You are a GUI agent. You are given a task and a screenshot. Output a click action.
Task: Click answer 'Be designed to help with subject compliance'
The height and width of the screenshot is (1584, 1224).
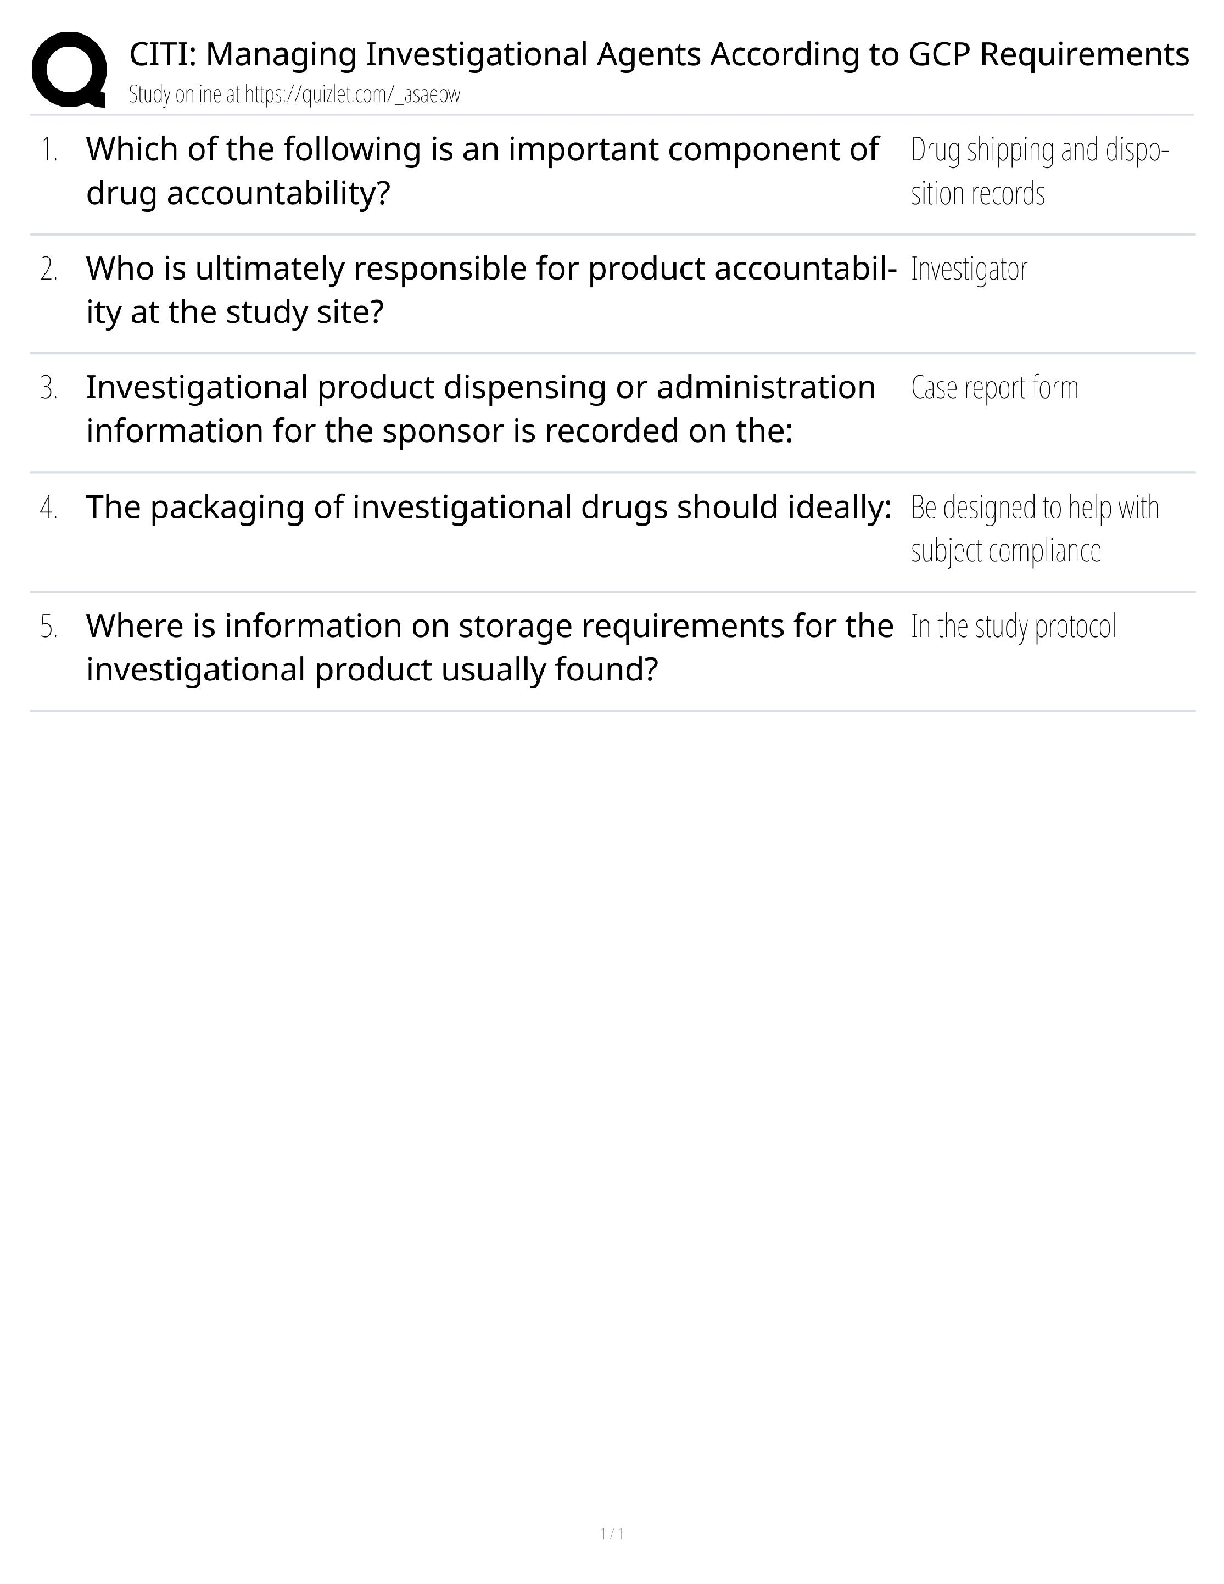(x=1034, y=529)
